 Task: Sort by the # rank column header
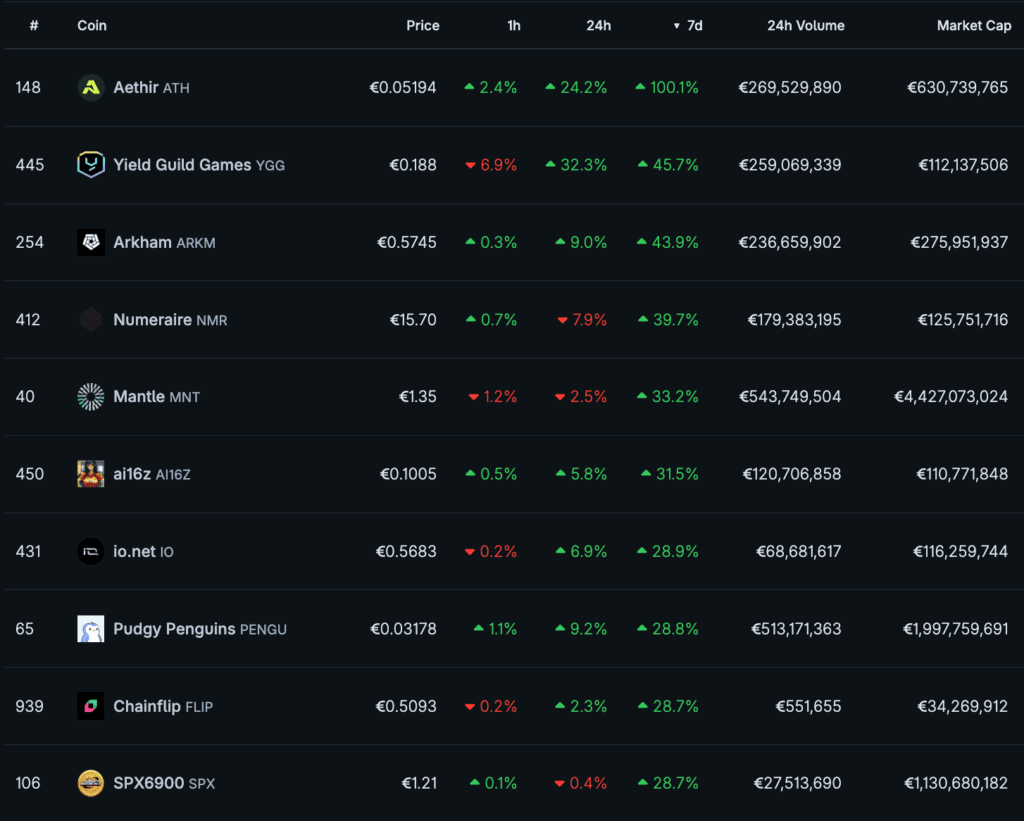(34, 25)
